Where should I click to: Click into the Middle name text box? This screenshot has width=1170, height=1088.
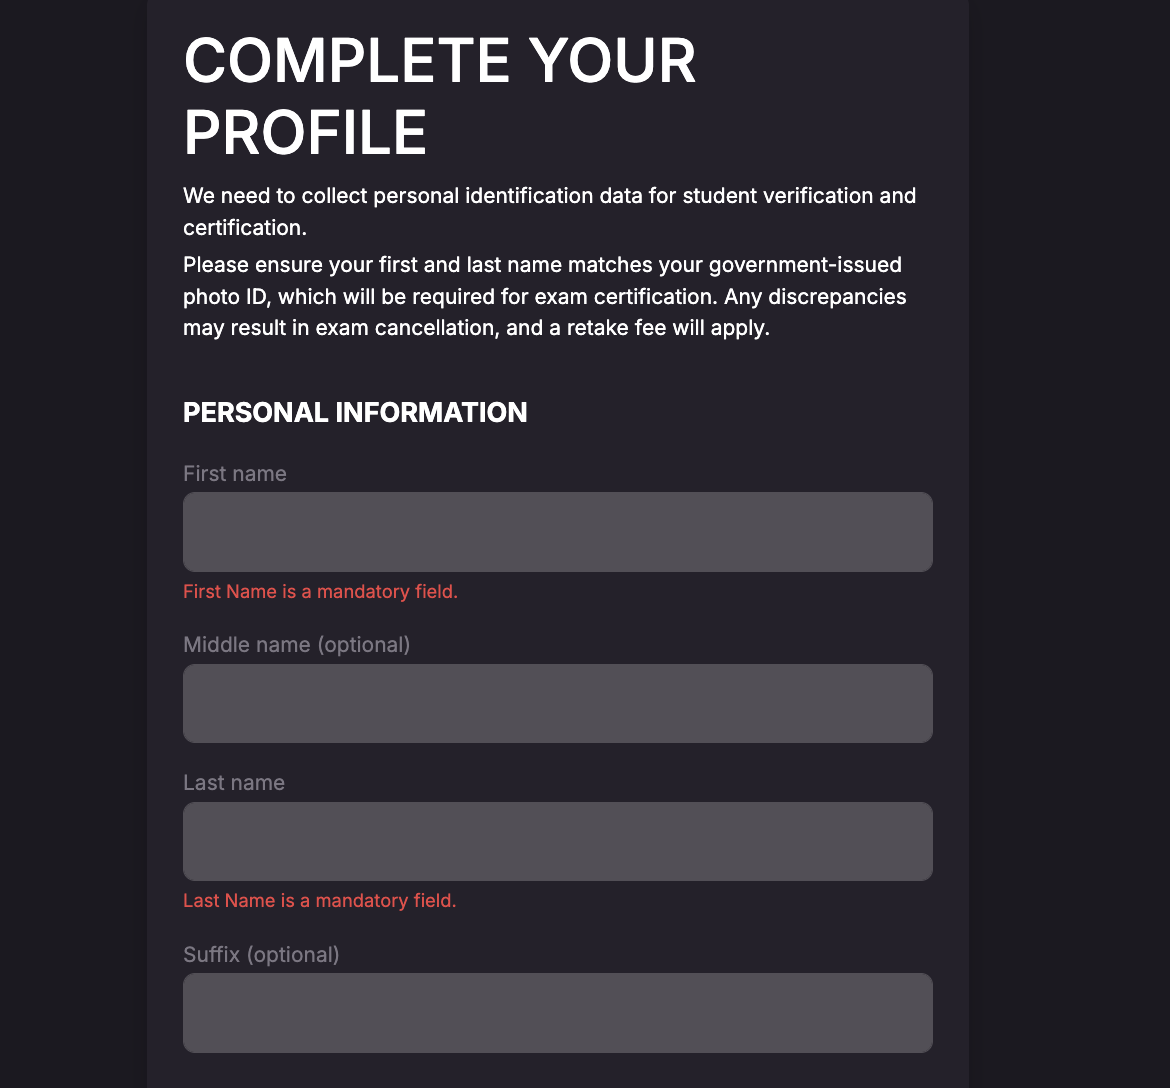(x=557, y=703)
